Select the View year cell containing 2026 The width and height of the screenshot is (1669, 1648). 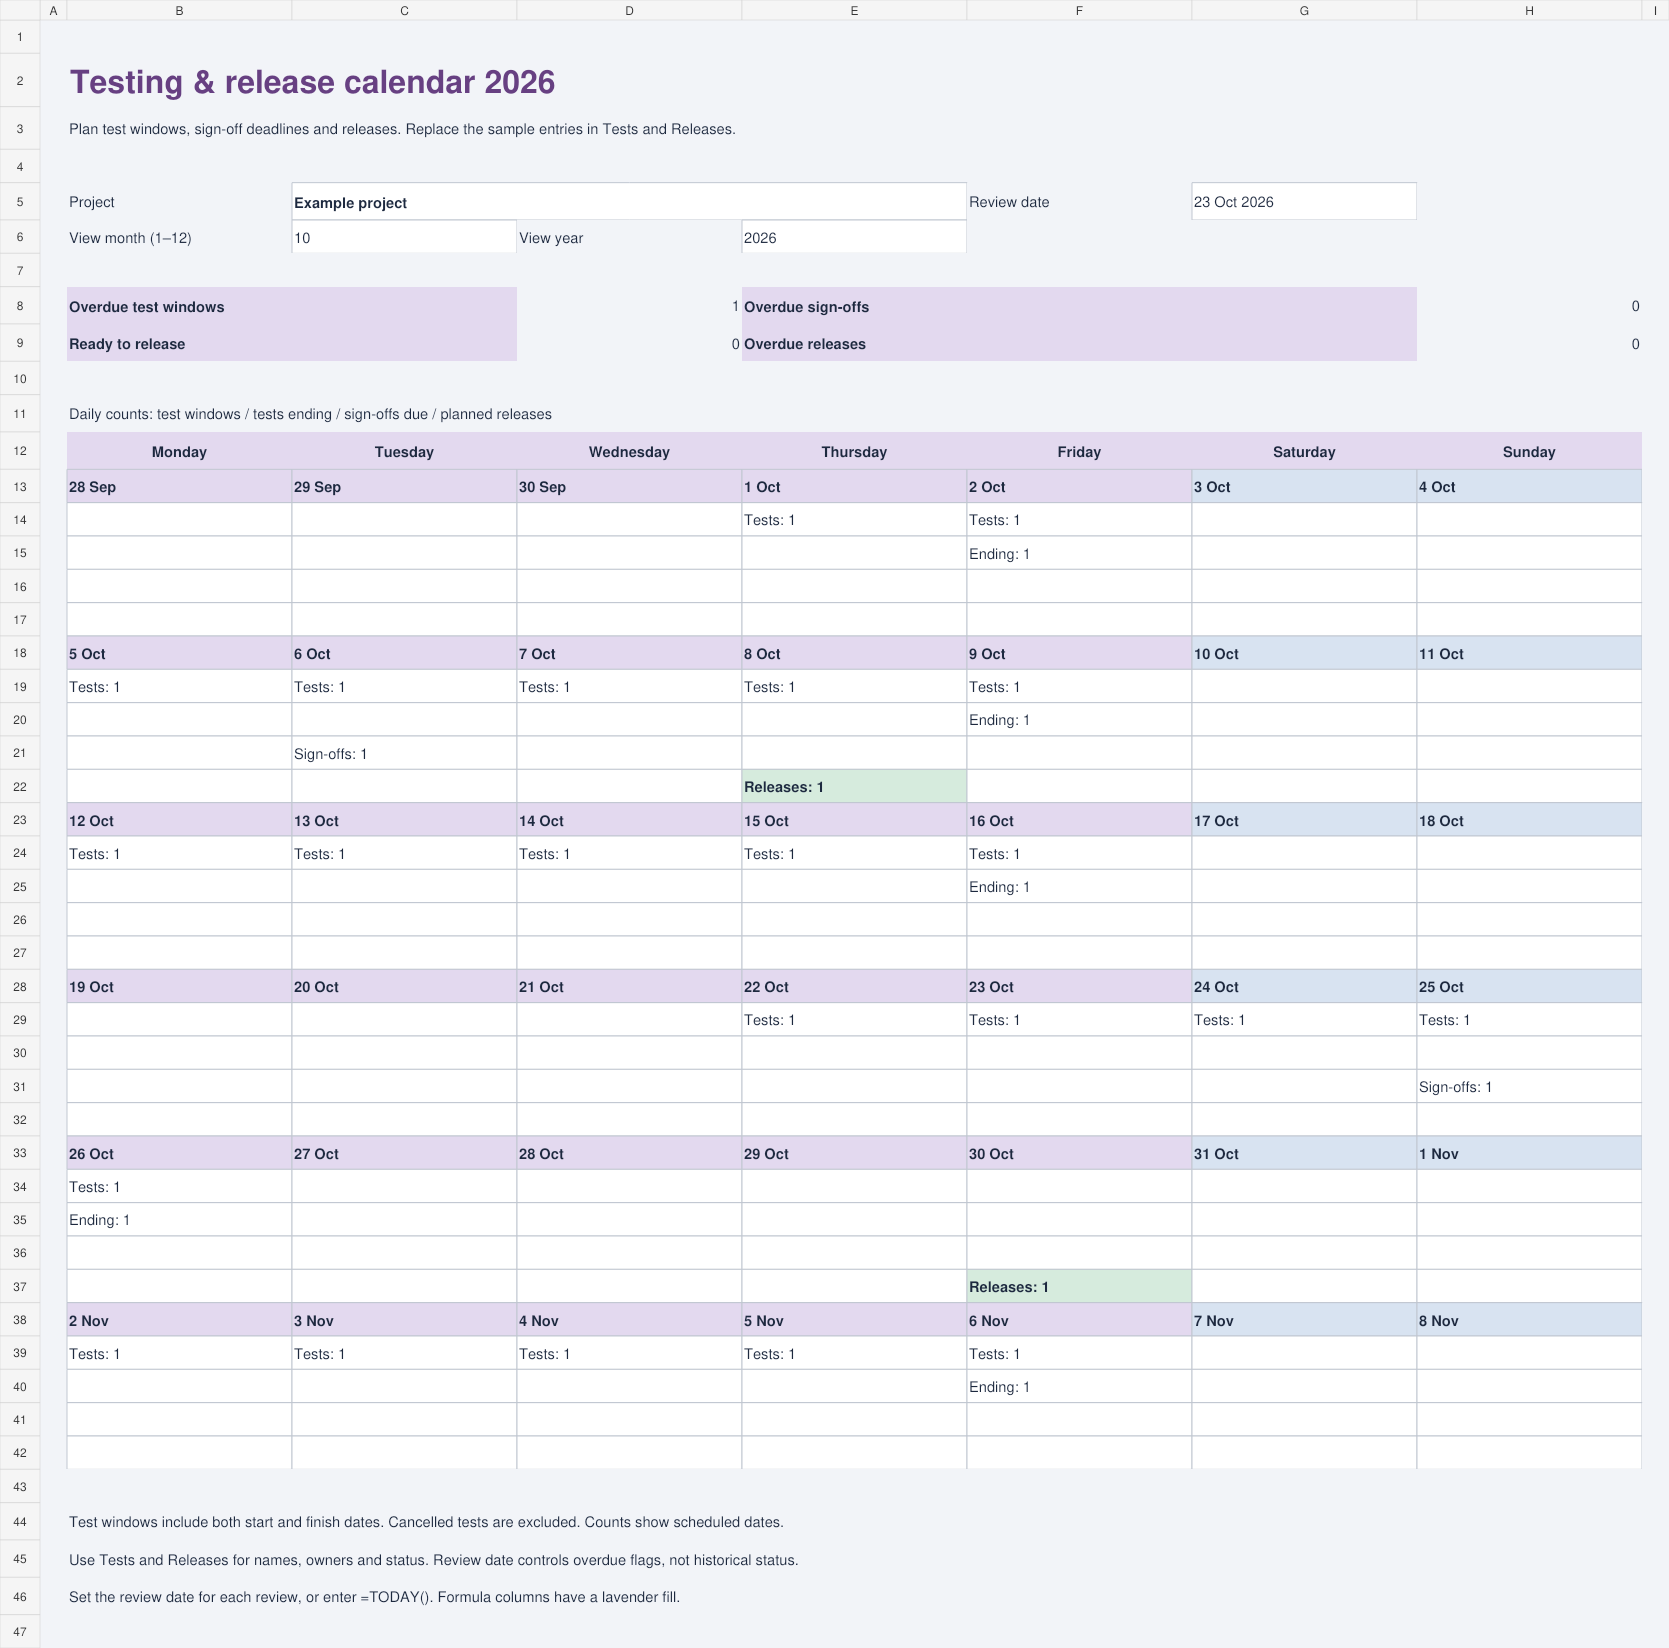pos(854,238)
